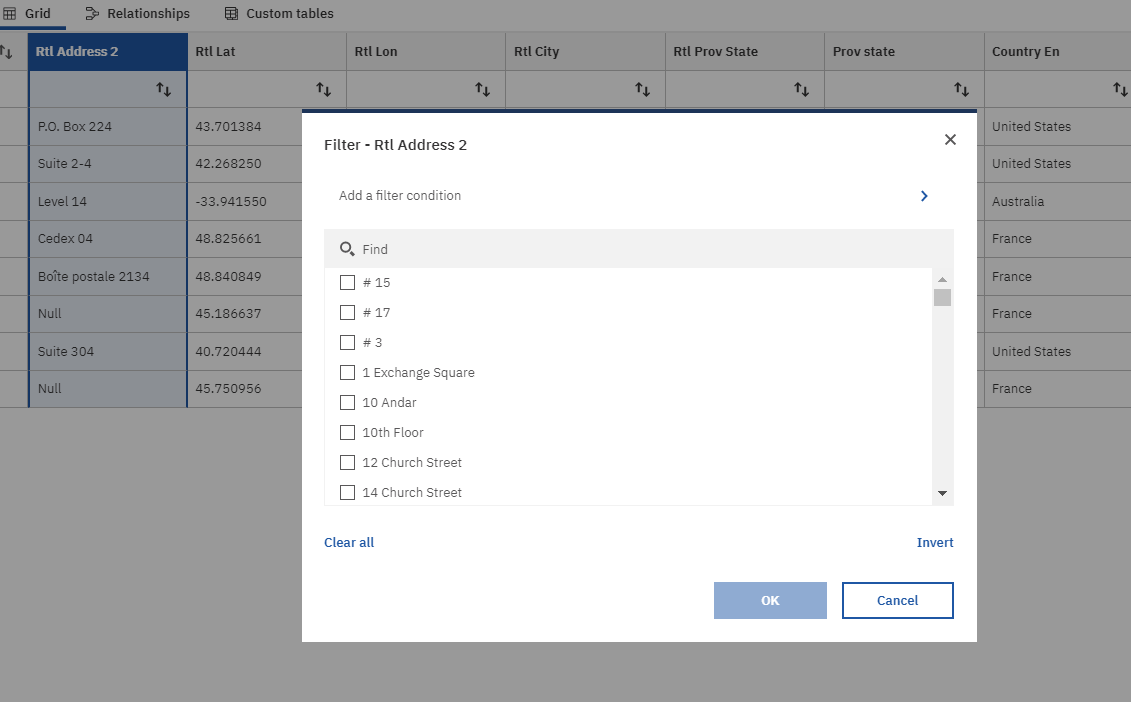
Task: Click the sort icon under Rtl City
Action: (x=642, y=89)
